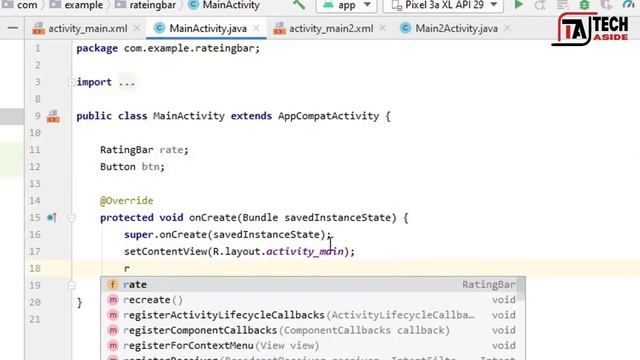Run the app with green play icon
The width and height of the screenshot is (640, 360).
click(x=518, y=5)
